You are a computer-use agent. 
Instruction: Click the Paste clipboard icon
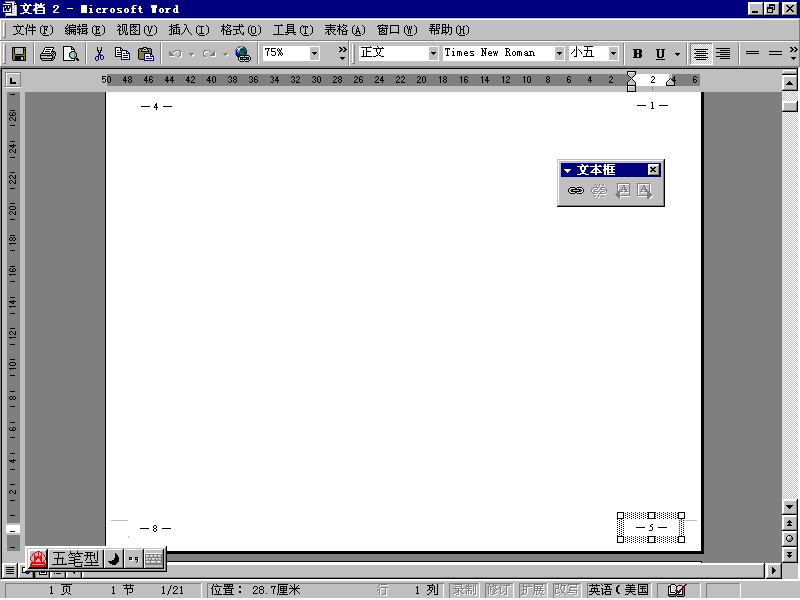click(146, 54)
